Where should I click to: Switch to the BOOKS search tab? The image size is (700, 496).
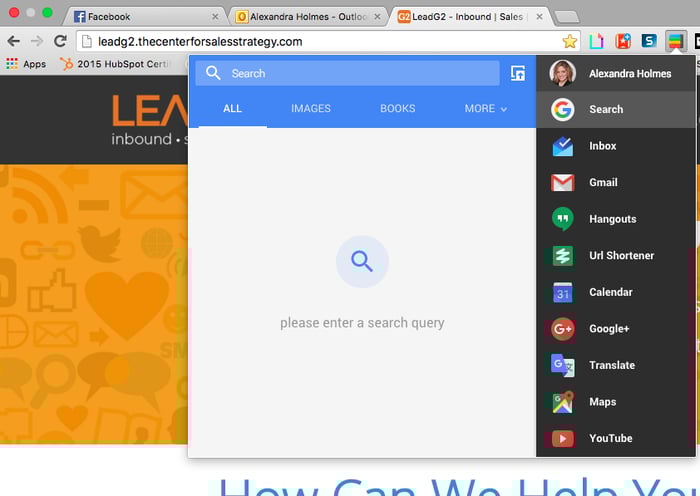pyautogui.click(x=397, y=109)
